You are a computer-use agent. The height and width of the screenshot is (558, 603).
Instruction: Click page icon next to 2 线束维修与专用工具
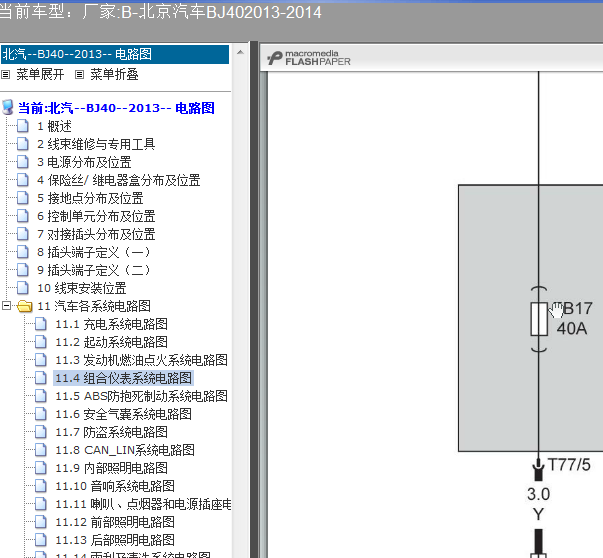[23, 144]
